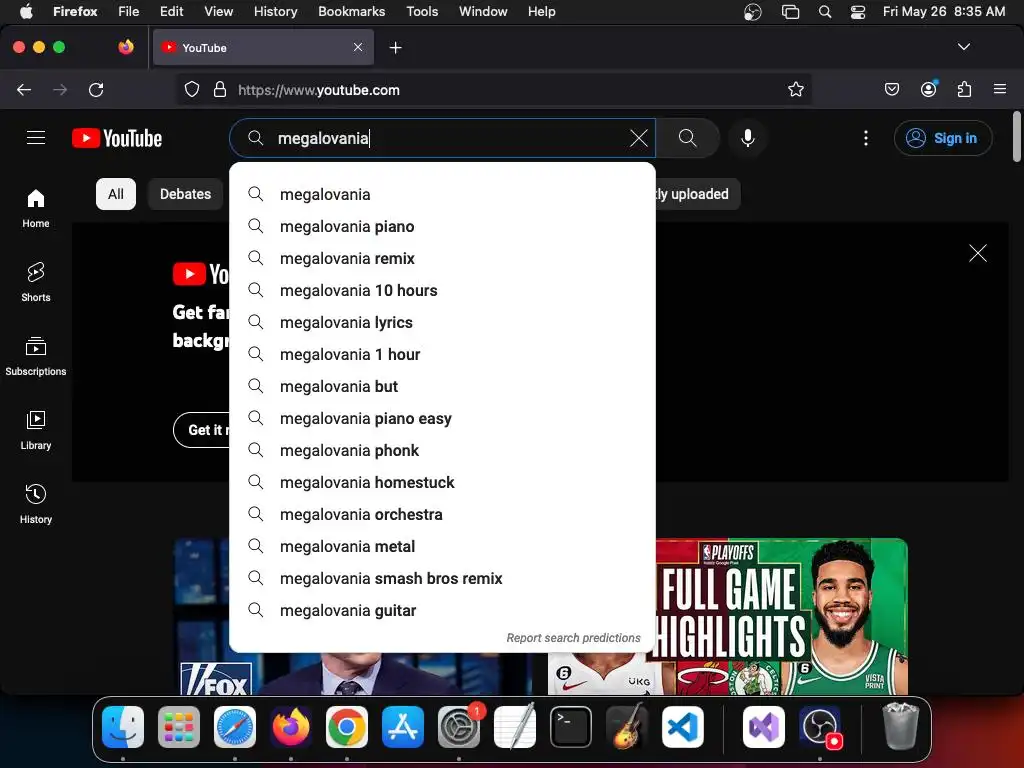Click the YouTube logo
1024x768 pixels.
tap(117, 138)
